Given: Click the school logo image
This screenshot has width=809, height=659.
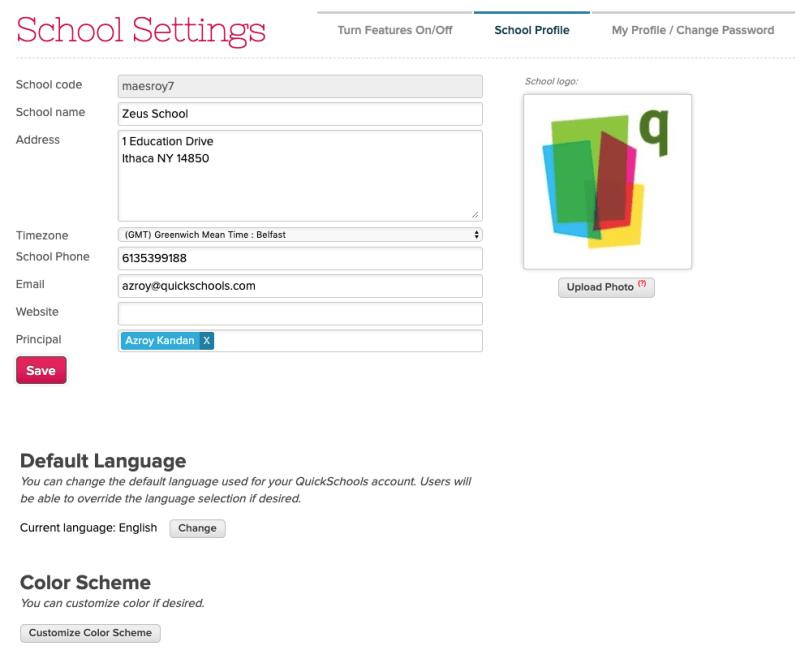Looking at the screenshot, I should pos(606,181).
